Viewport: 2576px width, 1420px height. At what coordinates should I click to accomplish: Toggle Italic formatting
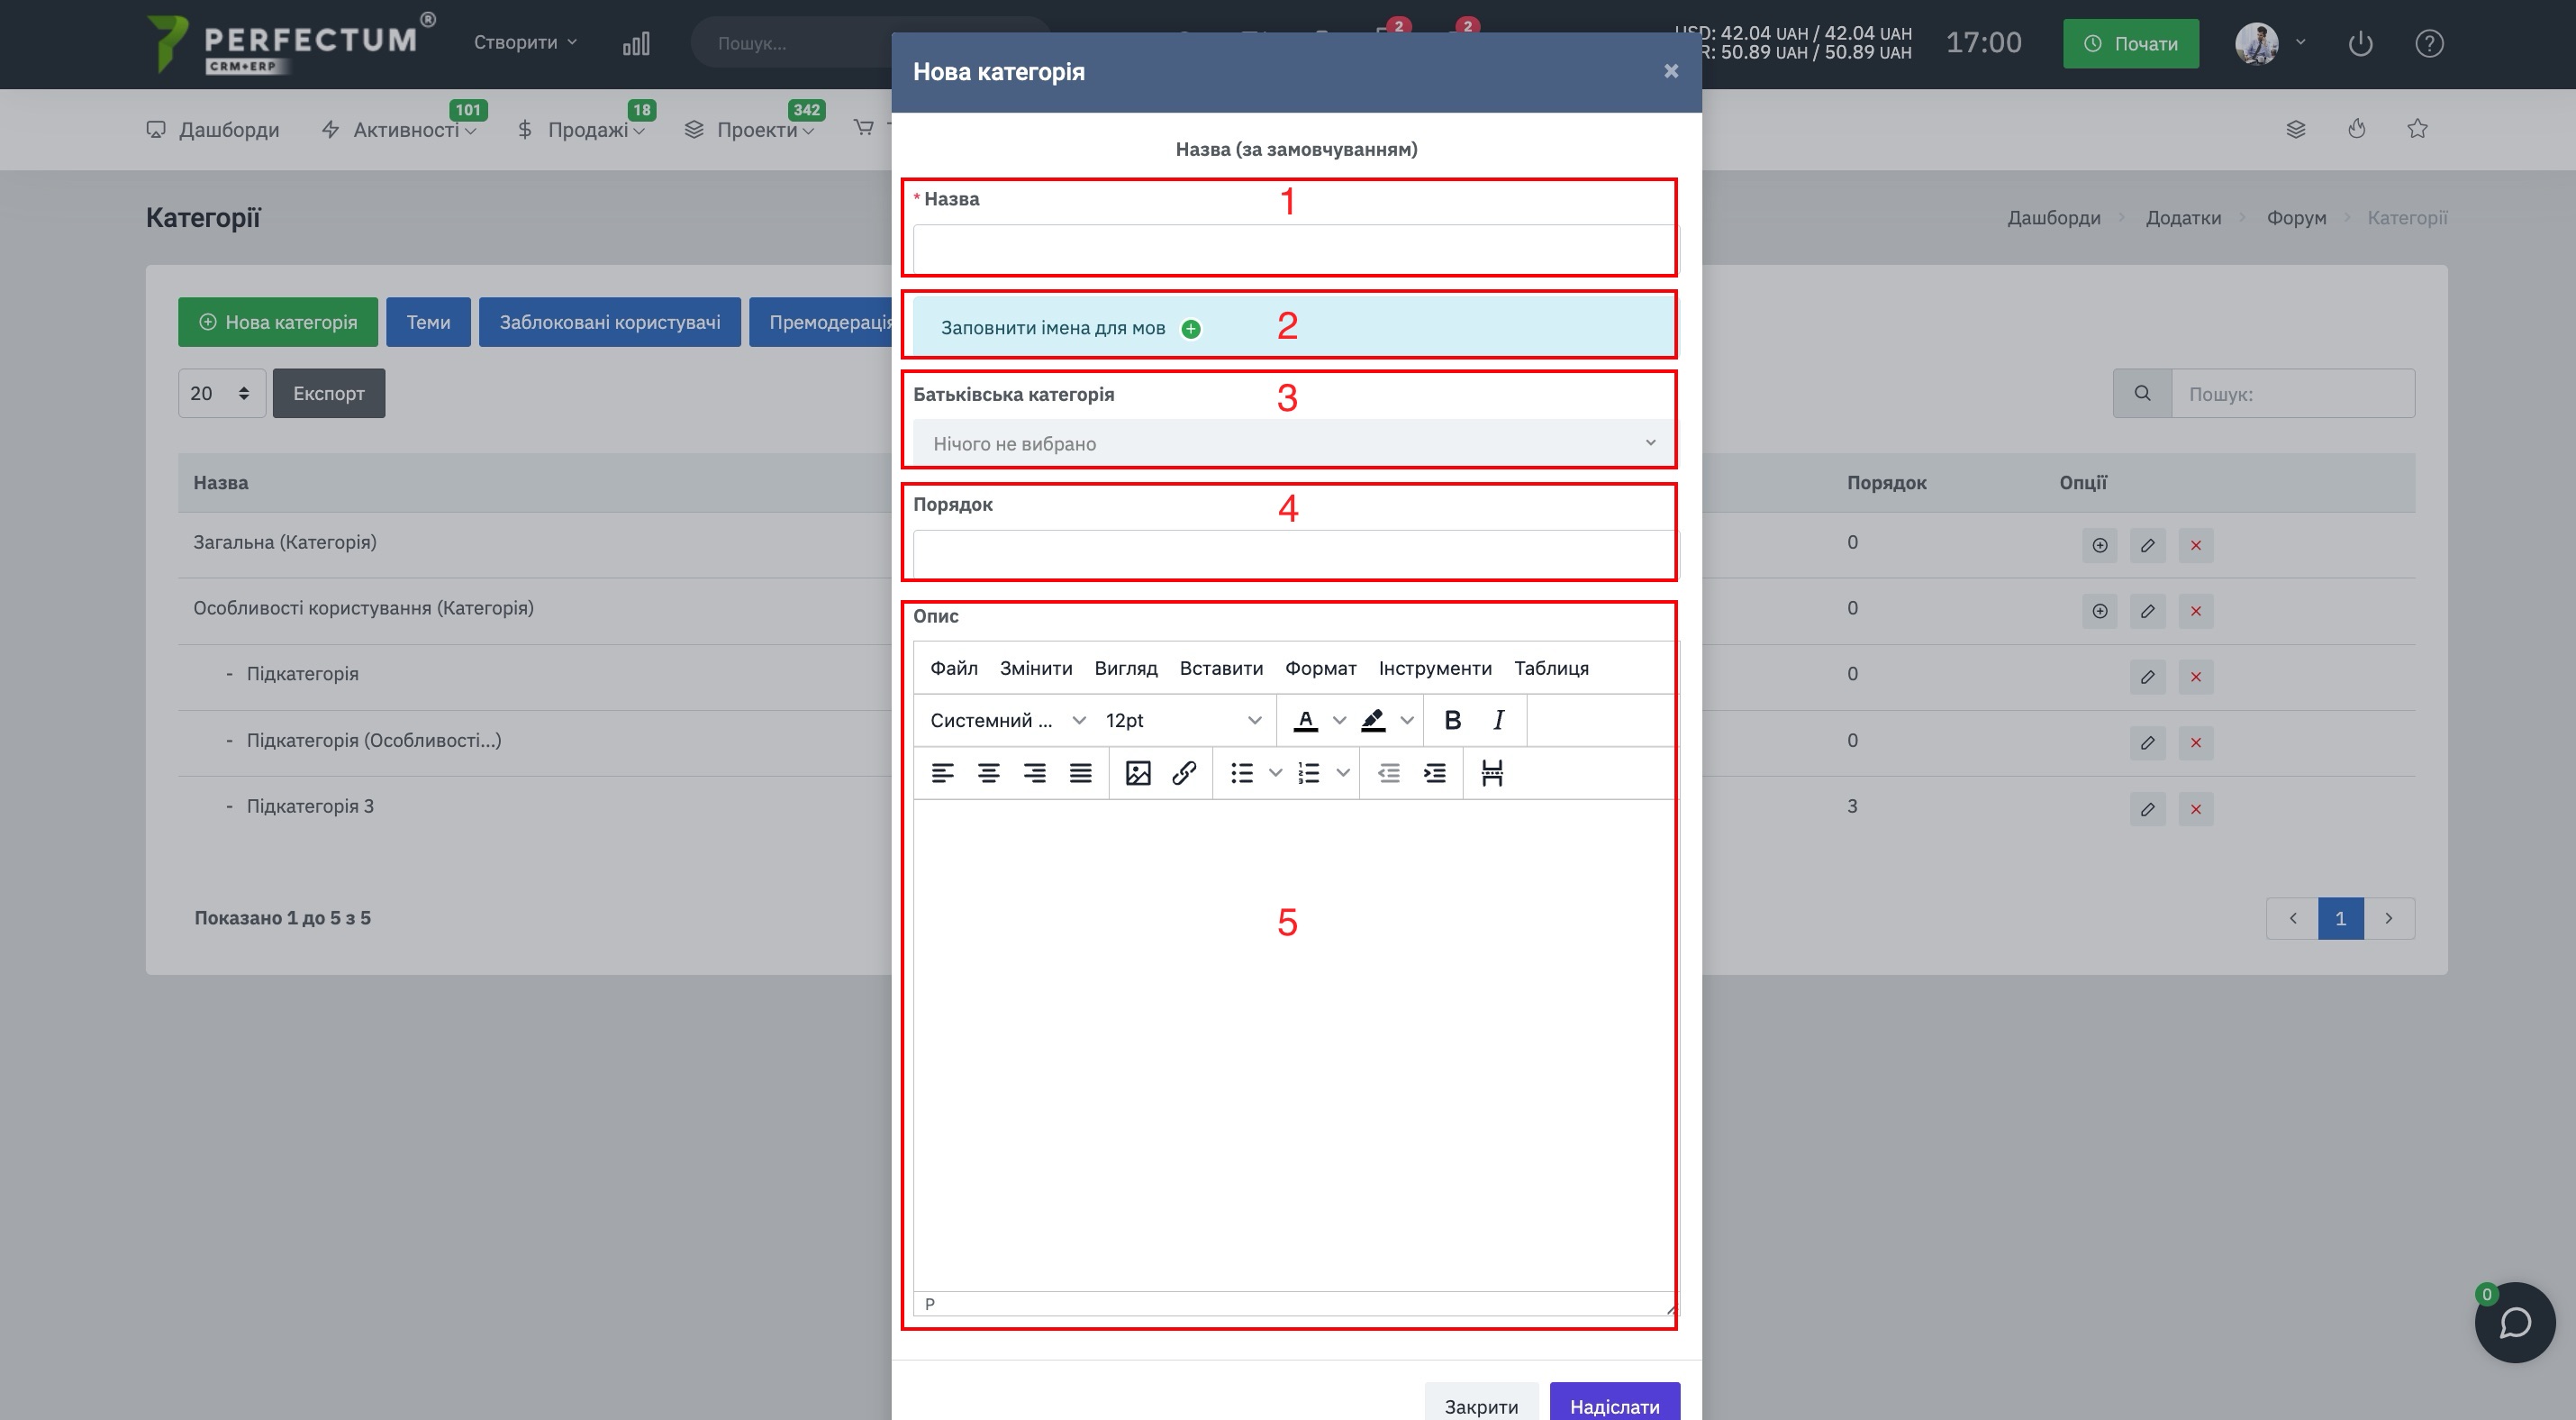click(x=1498, y=720)
